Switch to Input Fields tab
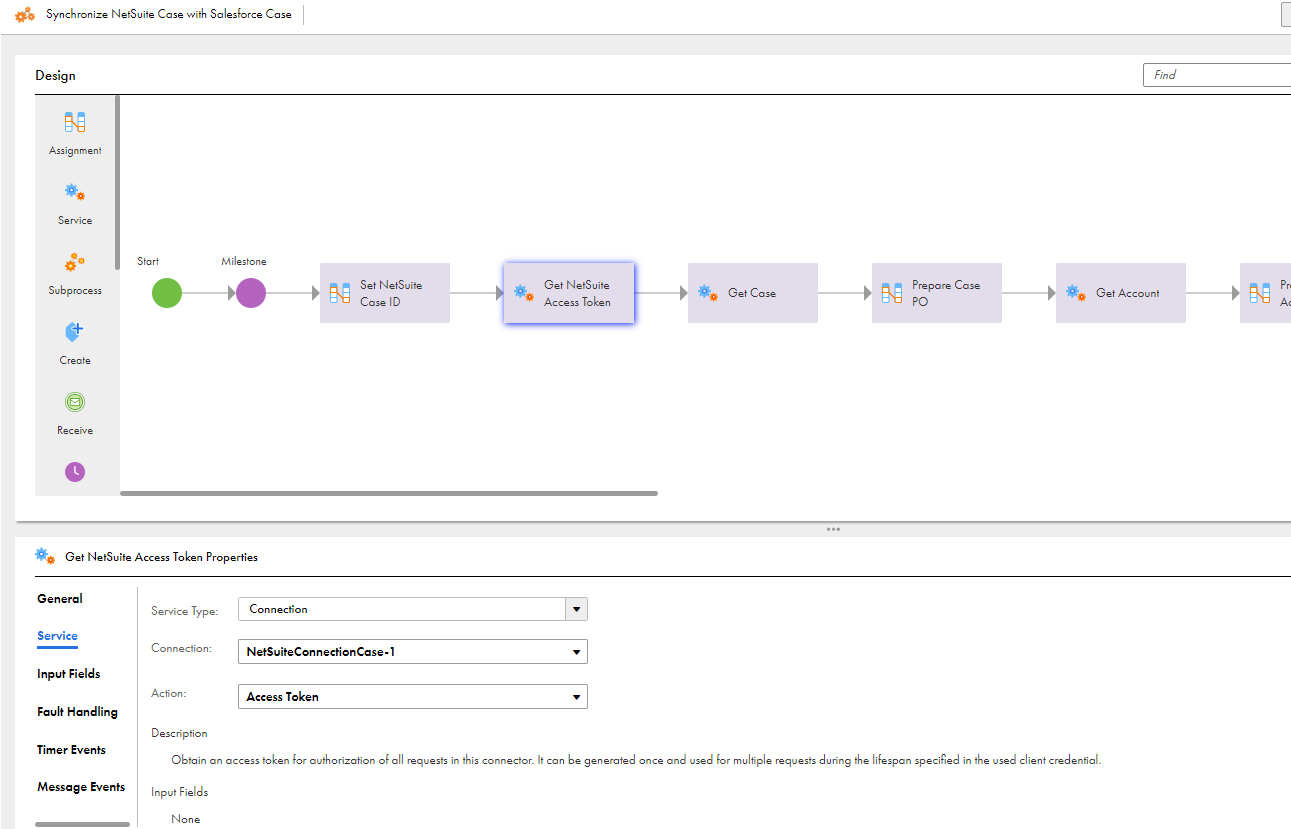 click(x=69, y=674)
